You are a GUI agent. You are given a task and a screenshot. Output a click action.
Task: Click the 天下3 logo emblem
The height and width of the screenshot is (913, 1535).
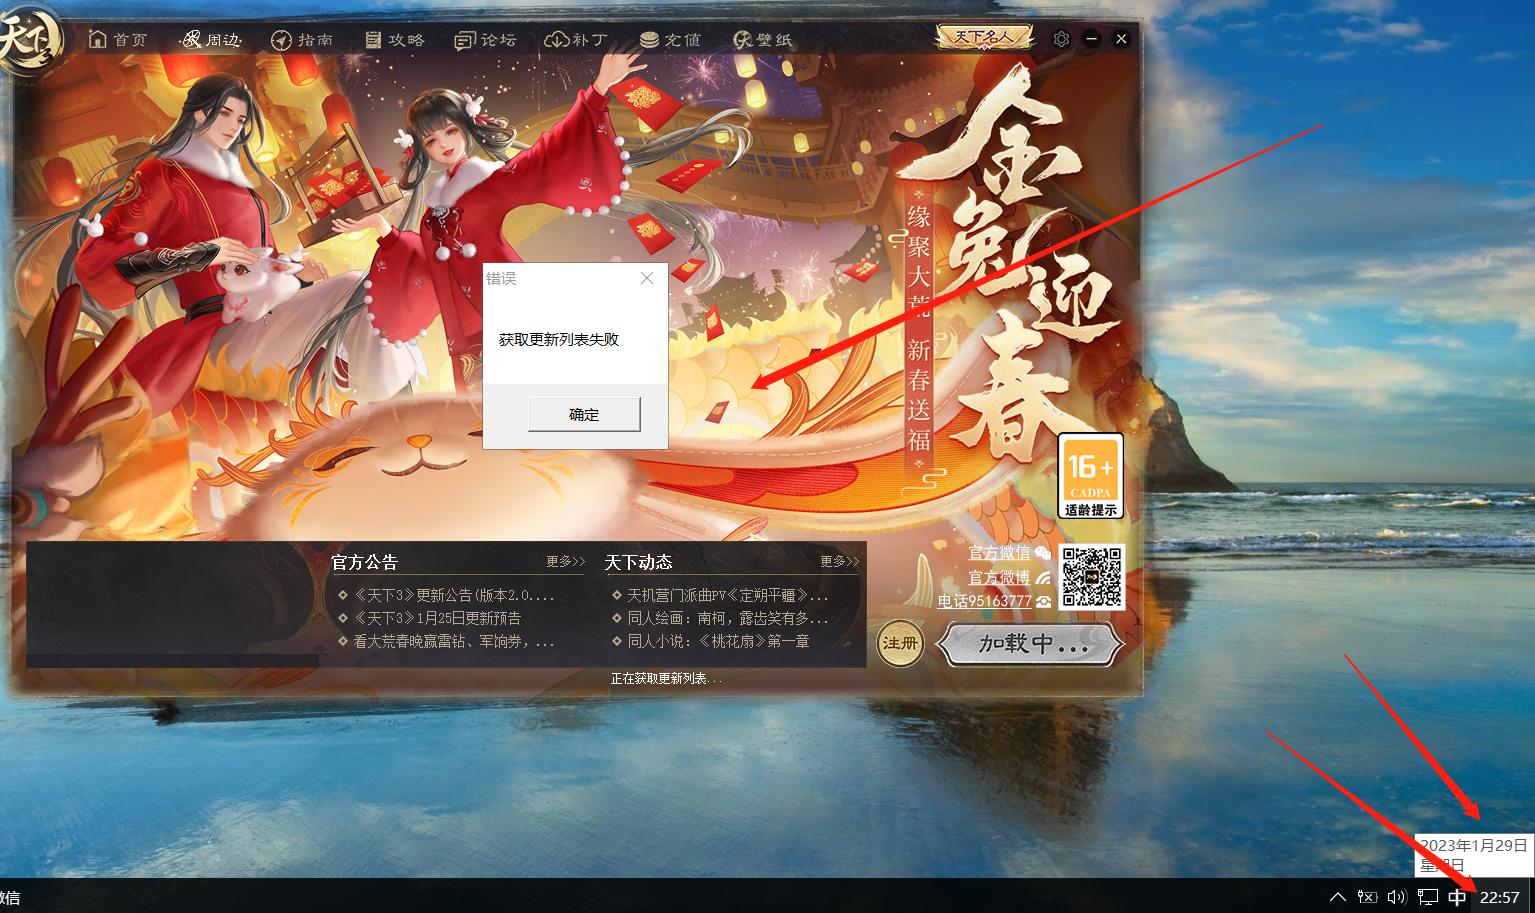coord(30,43)
